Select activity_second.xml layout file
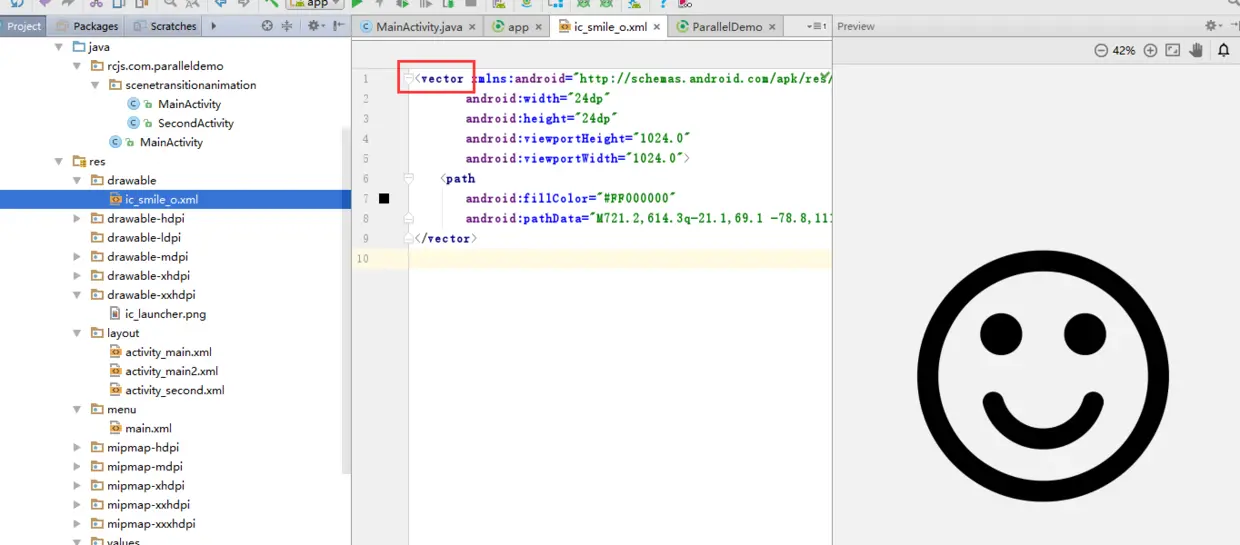This screenshot has height=545, width=1240. (x=174, y=390)
